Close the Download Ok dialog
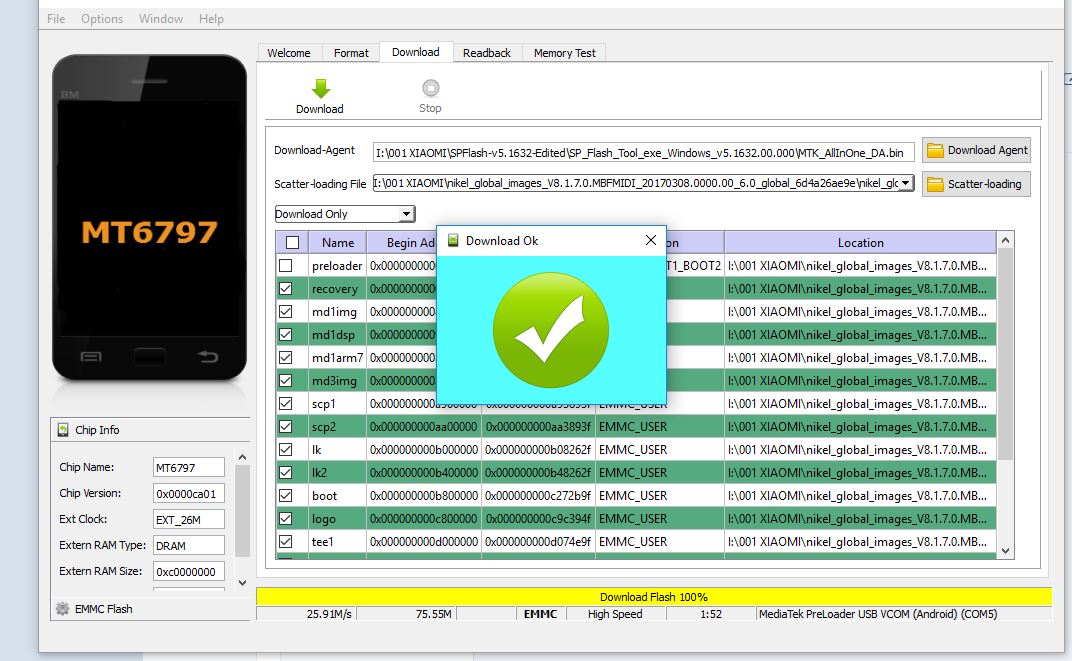Screen dimensions: 1072x661 (651, 240)
